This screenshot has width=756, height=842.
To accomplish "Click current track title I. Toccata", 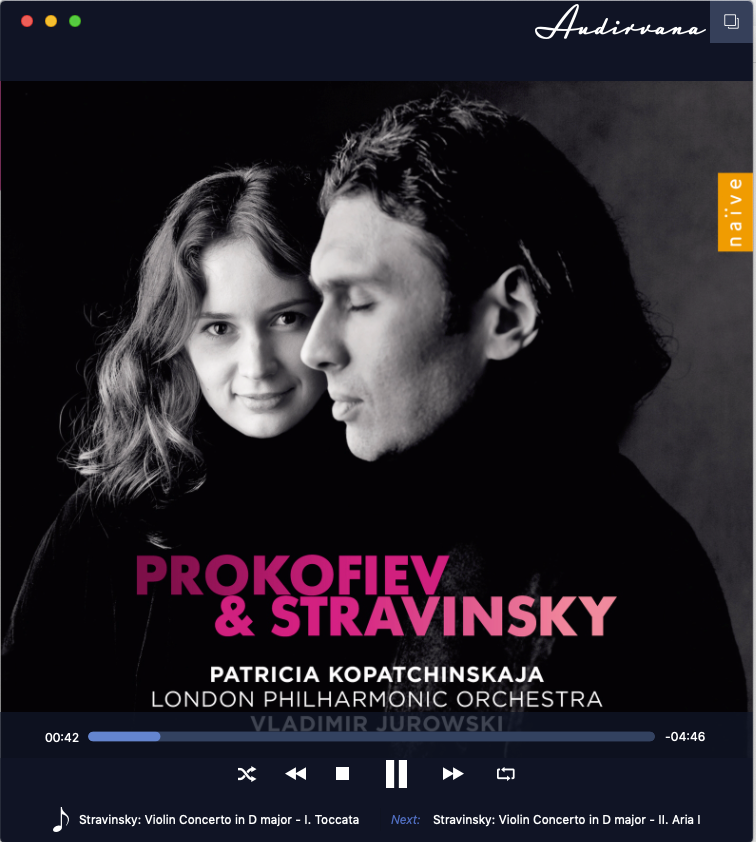I will point(219,820).
